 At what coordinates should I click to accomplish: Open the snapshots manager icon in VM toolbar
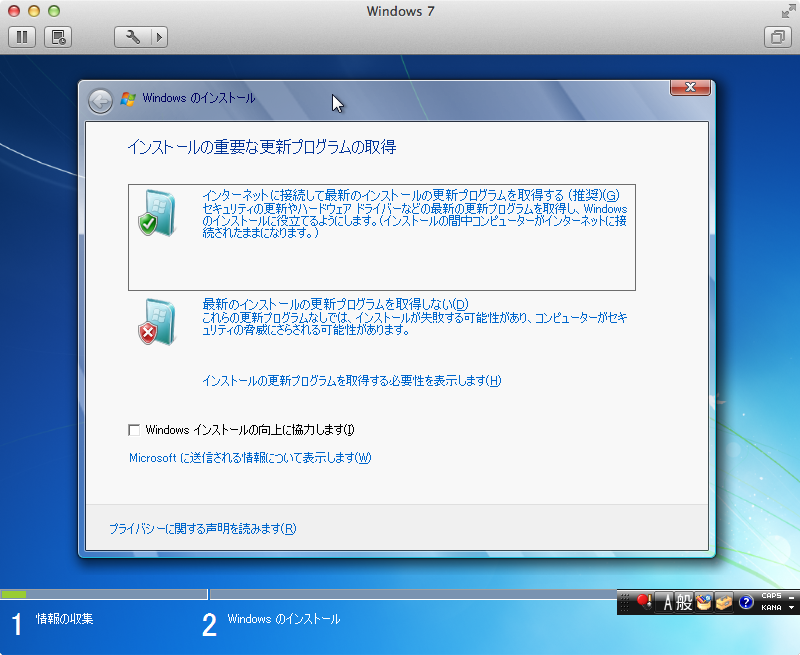58,37
